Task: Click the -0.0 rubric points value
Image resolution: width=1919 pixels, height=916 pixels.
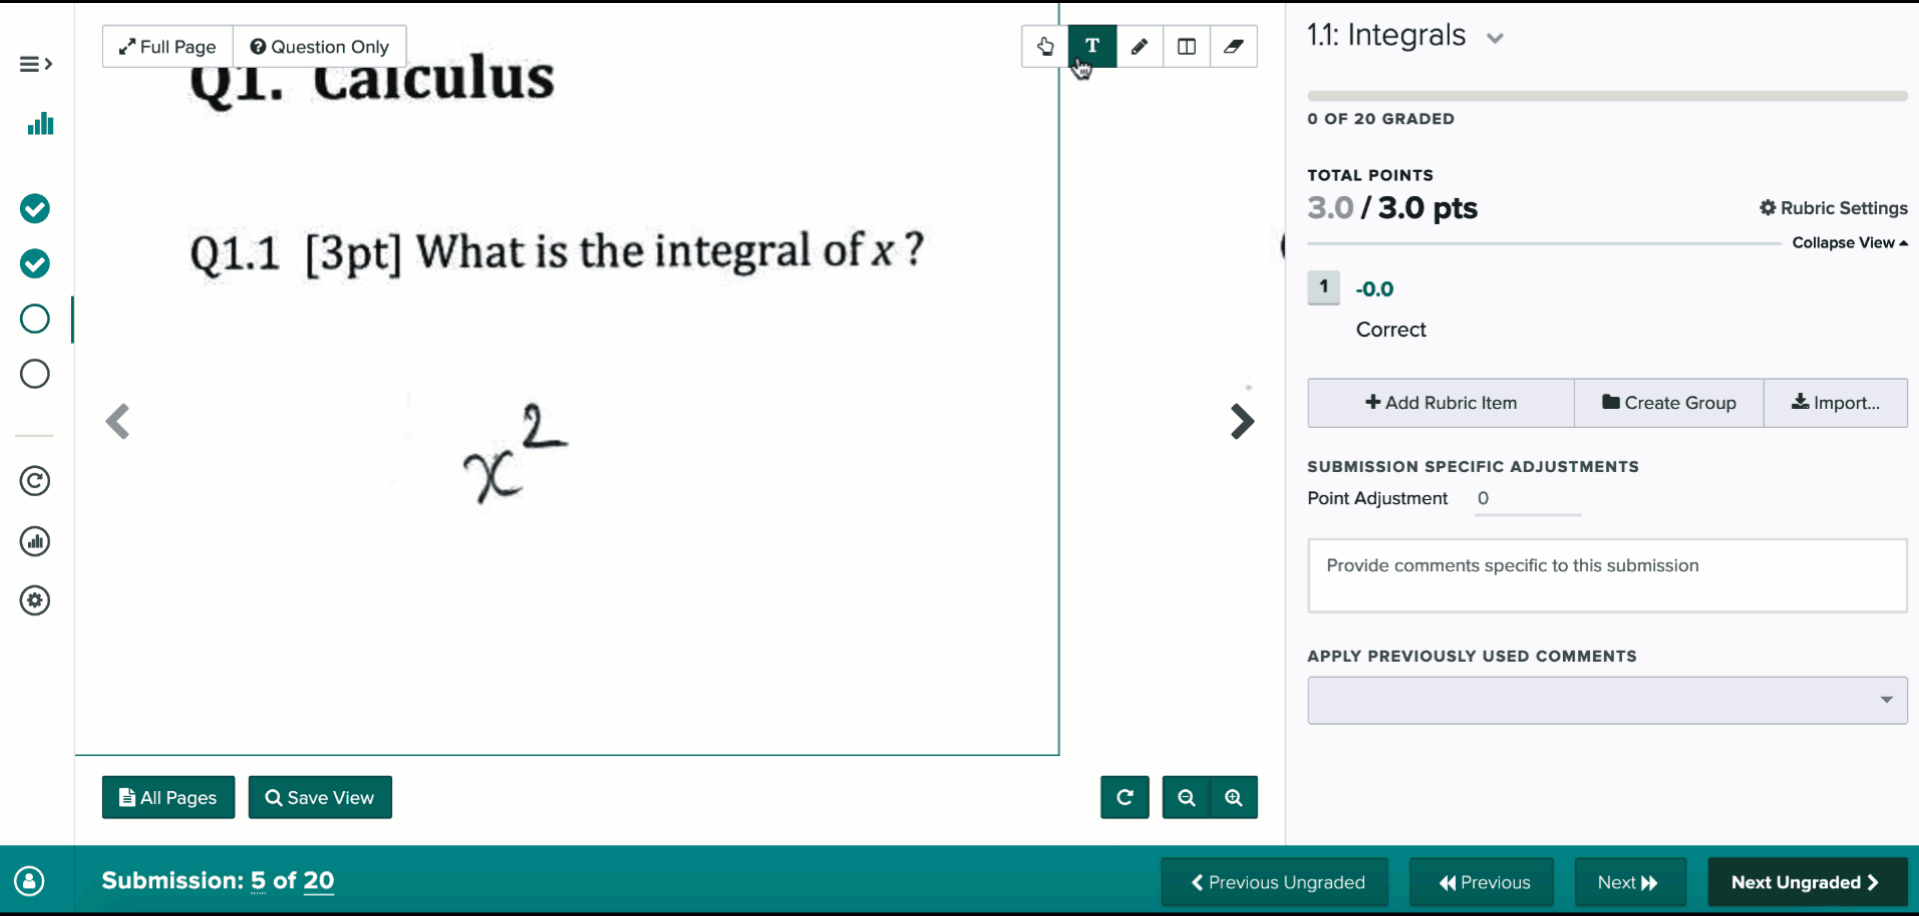Action: (1374, 289)
